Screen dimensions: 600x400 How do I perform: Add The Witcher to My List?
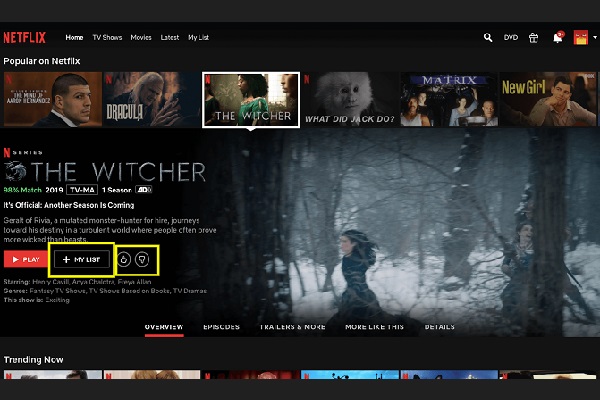pos(82,260)
